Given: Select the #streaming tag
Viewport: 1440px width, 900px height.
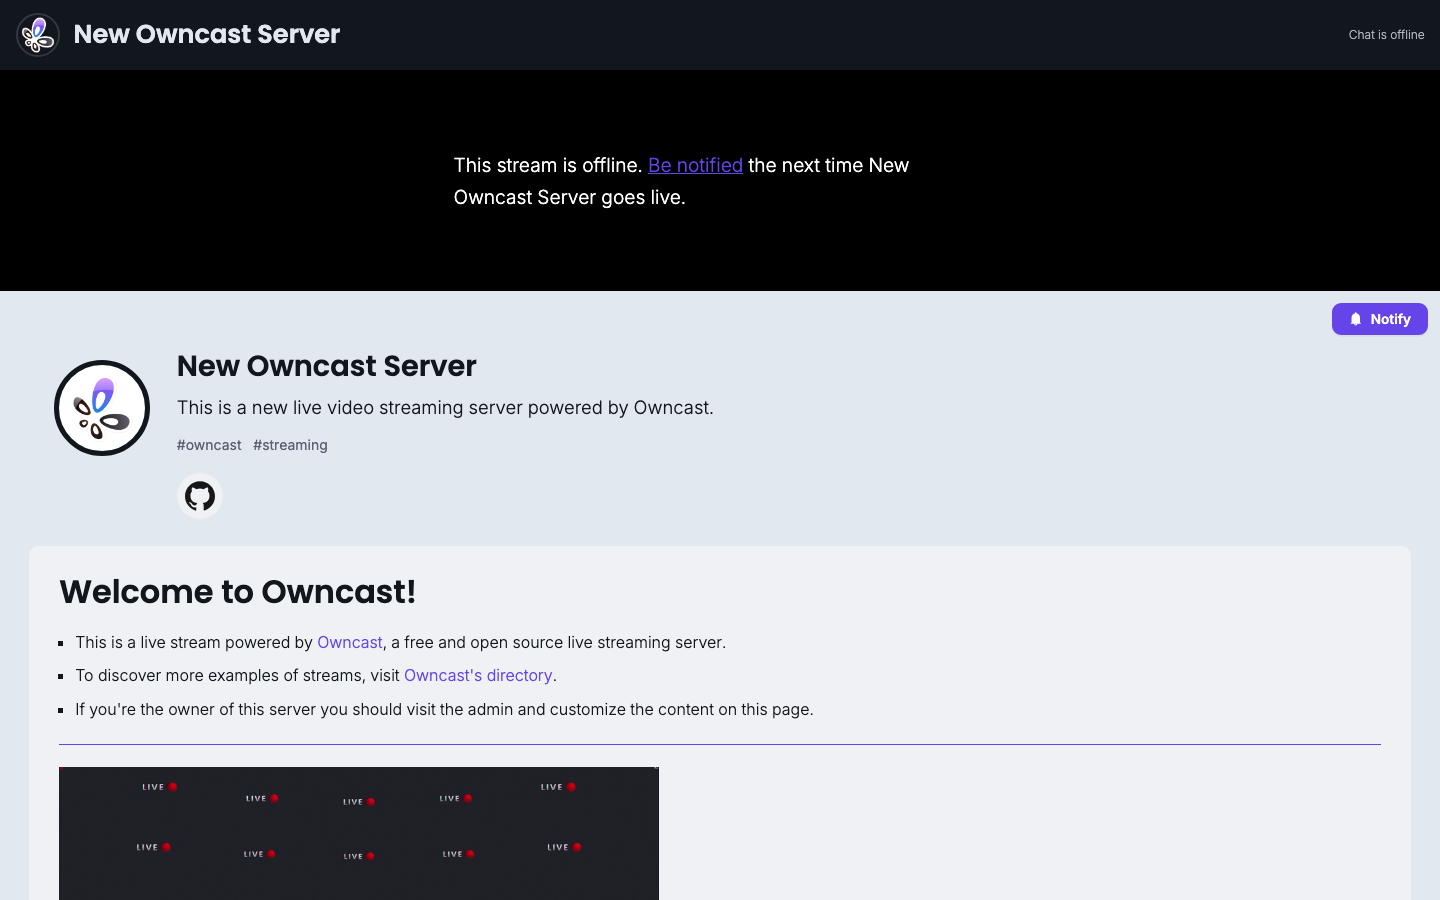Looking at the screenshot, I should point(290,445).
